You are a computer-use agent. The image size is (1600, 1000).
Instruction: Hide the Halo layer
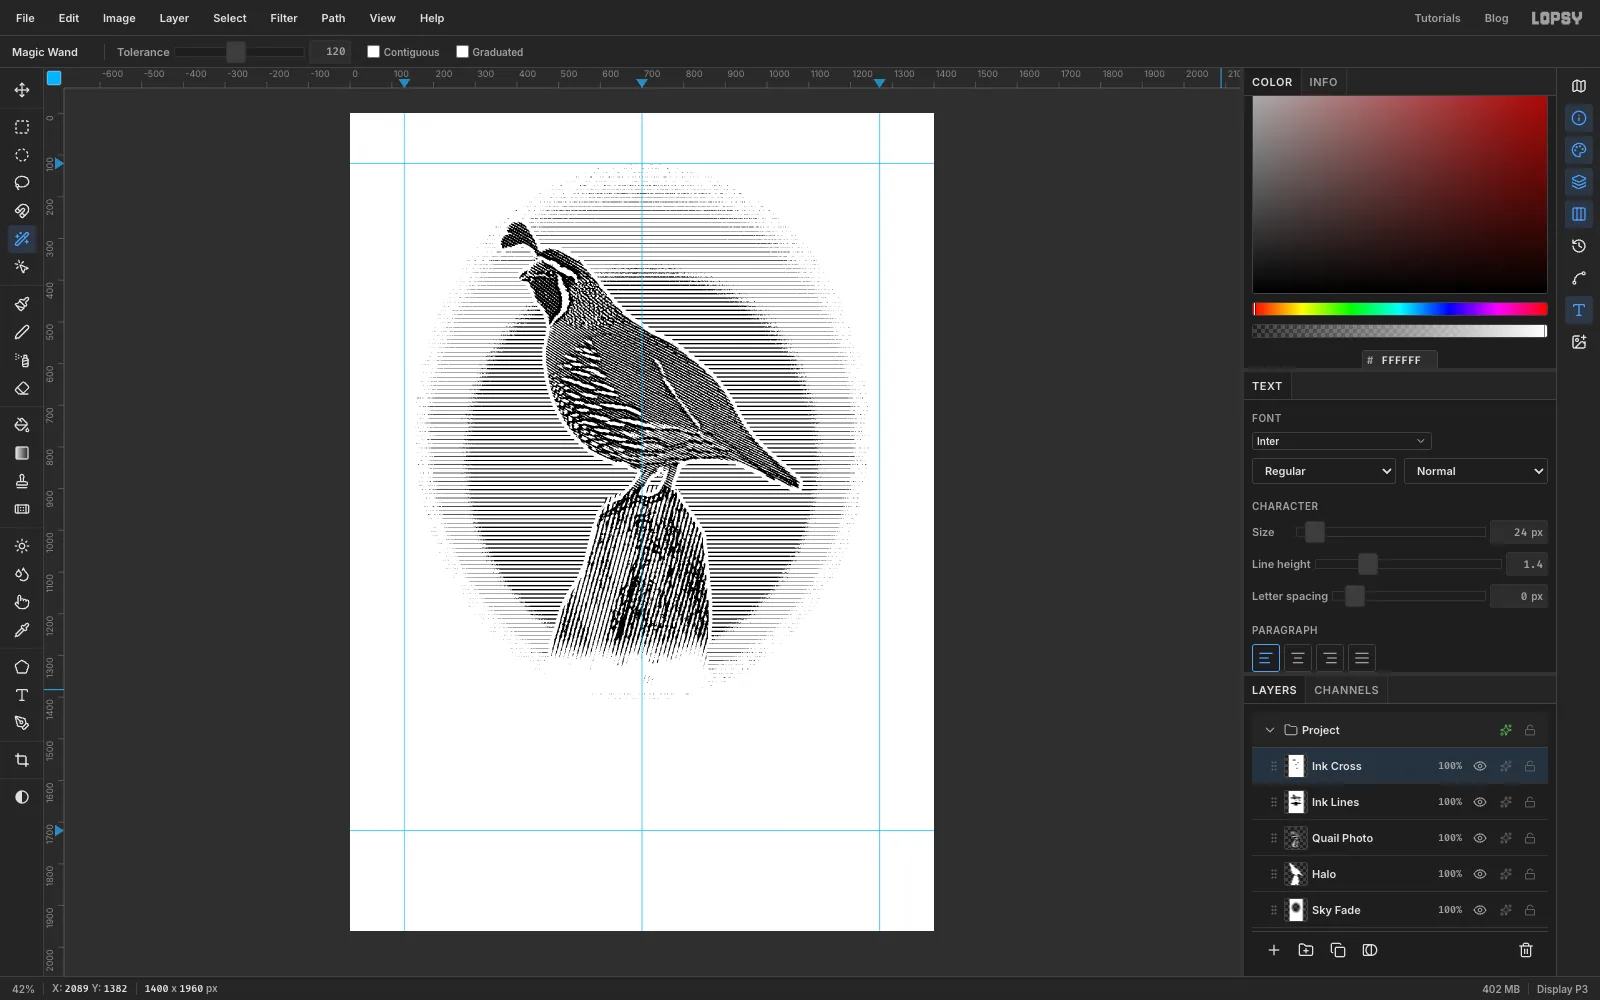pyautogui.click(x=1480, y=874)
